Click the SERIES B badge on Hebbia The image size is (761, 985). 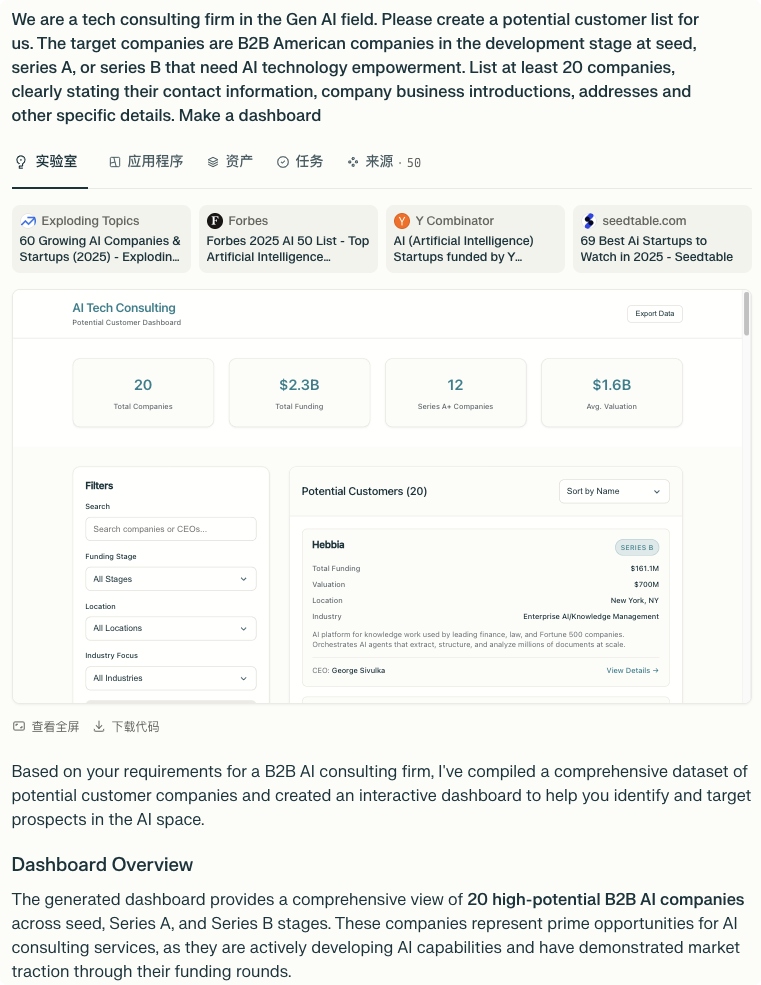click(x=637, y=547)
